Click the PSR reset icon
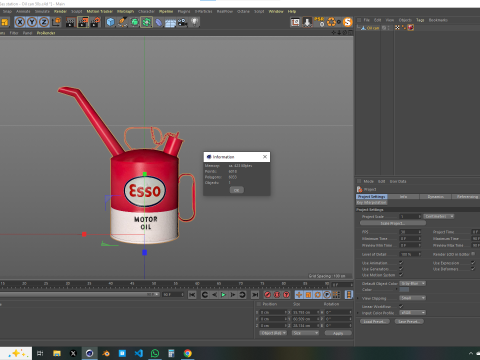The width and height of the screenshot is (480, 360). click(x=319, y=22)
